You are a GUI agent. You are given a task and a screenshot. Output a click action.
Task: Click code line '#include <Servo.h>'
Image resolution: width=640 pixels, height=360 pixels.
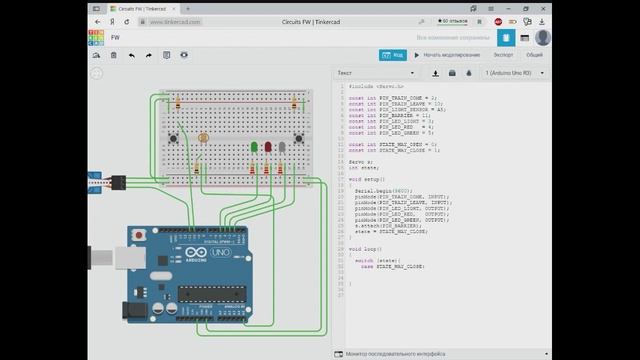coord(376,87)
